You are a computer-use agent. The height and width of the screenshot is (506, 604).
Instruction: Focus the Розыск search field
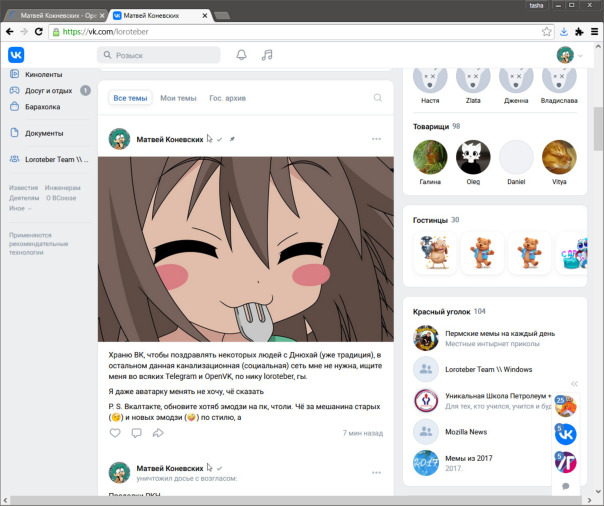[159, 55]
